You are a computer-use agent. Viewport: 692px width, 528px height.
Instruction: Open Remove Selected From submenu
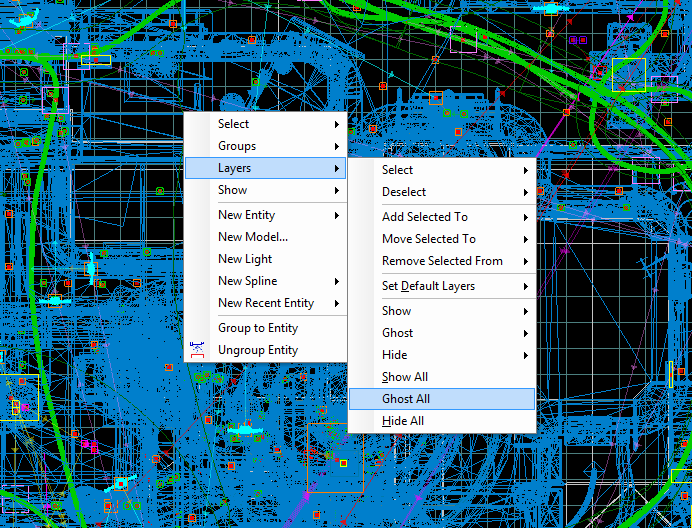pos(442,261)
